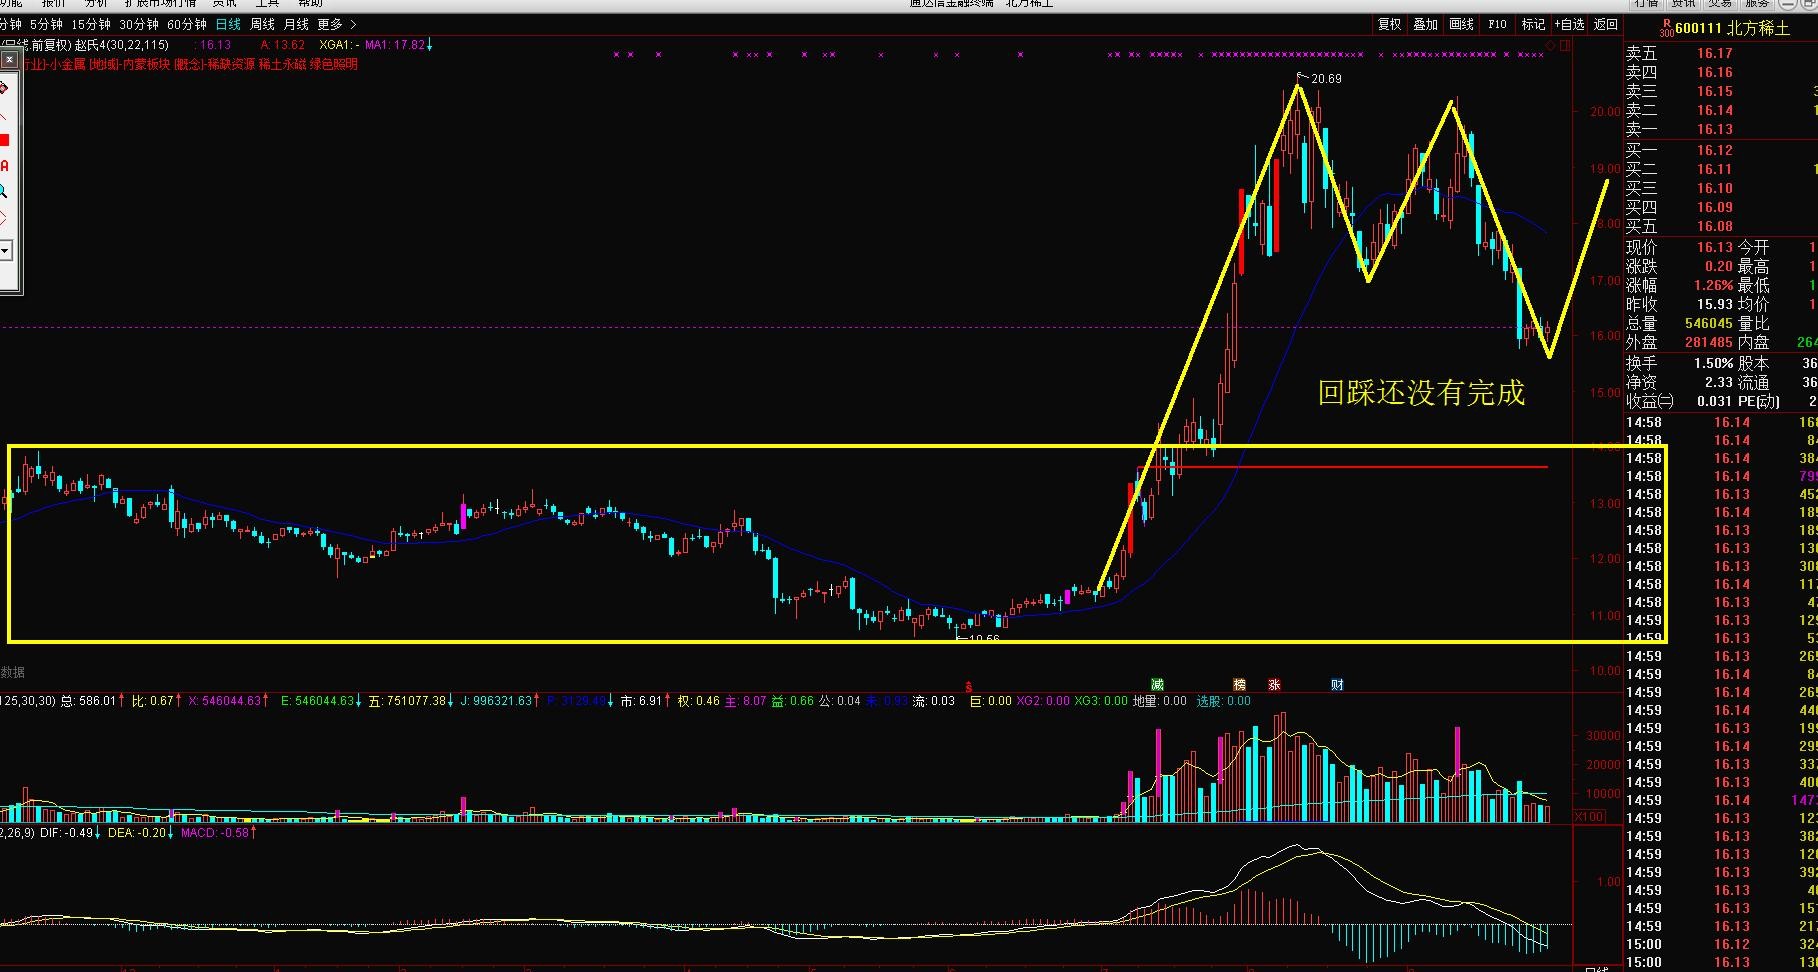This screenshot has width=1818, height=972.
Task: Switch chart to 5分钟 timeframe
Action: click(46, 24)
